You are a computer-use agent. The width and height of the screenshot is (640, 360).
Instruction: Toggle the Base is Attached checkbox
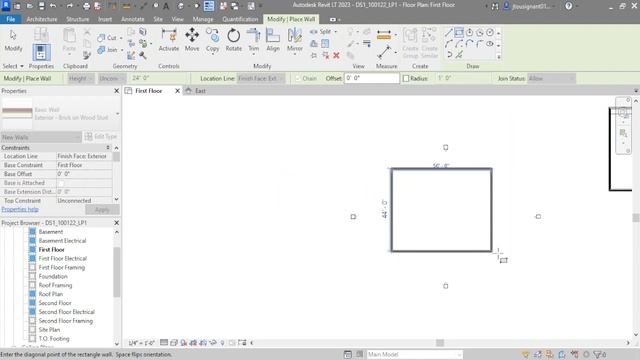coord(61,183)
